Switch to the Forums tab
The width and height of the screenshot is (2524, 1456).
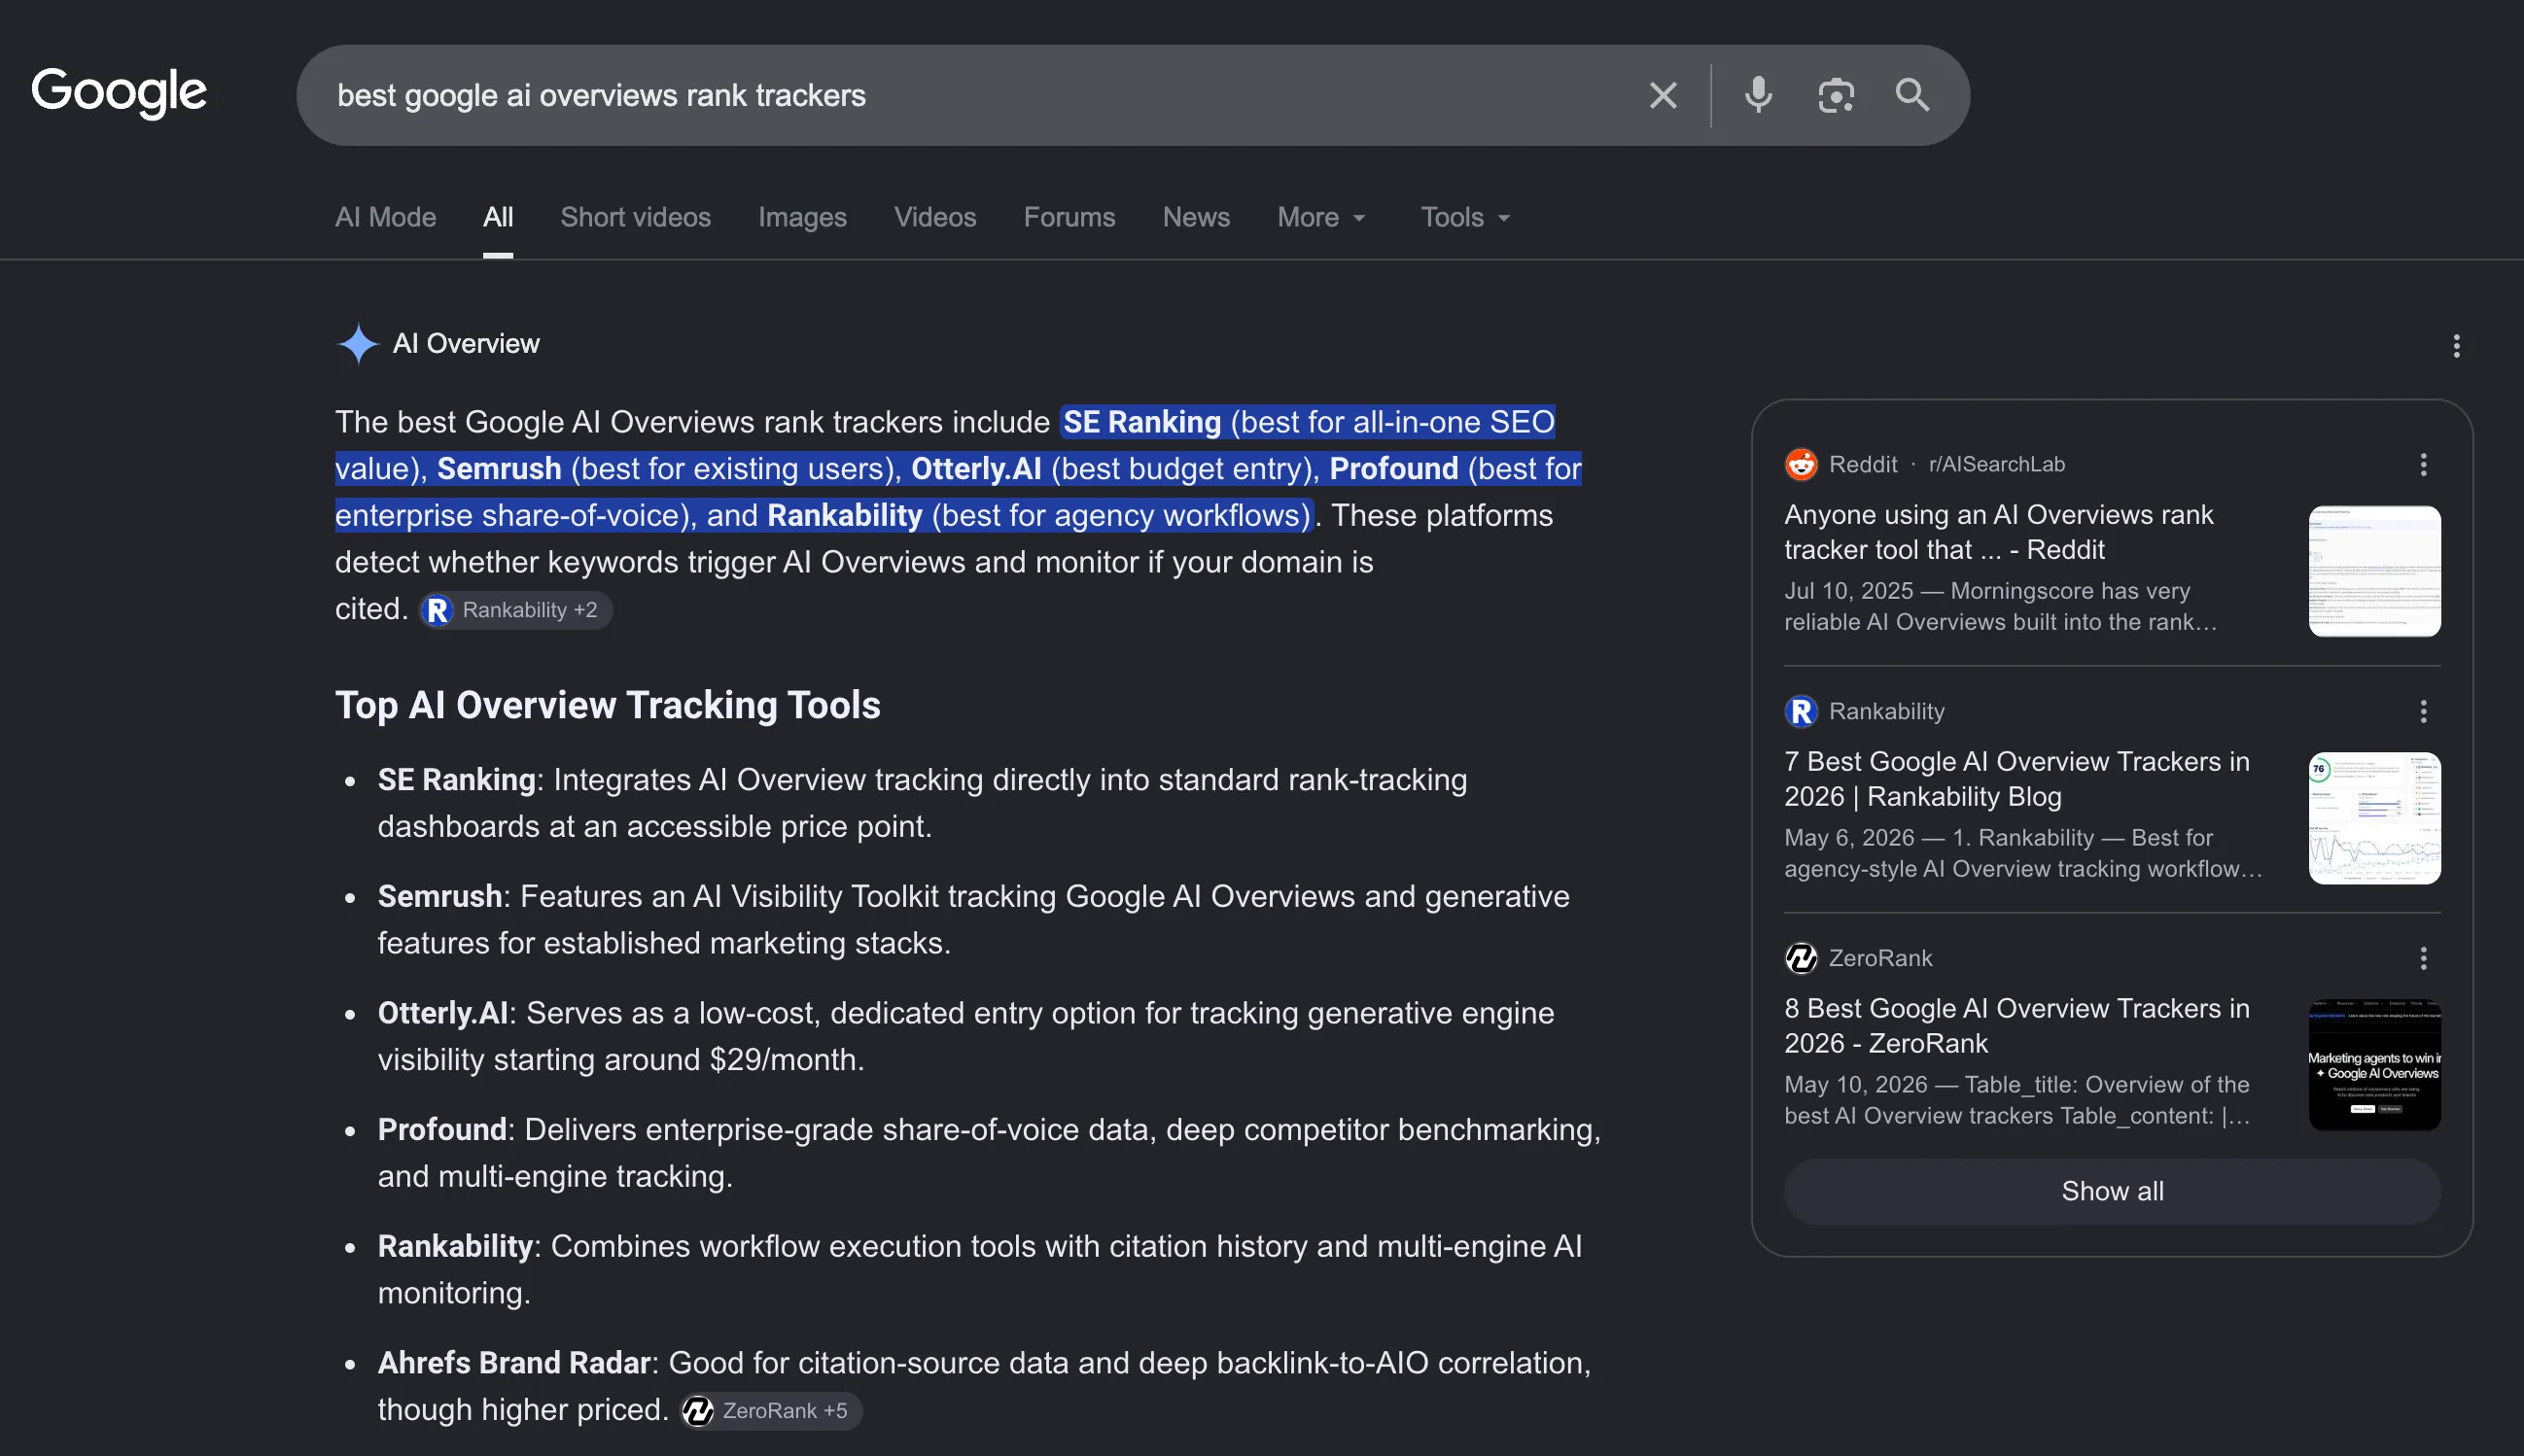[1069, 217]
